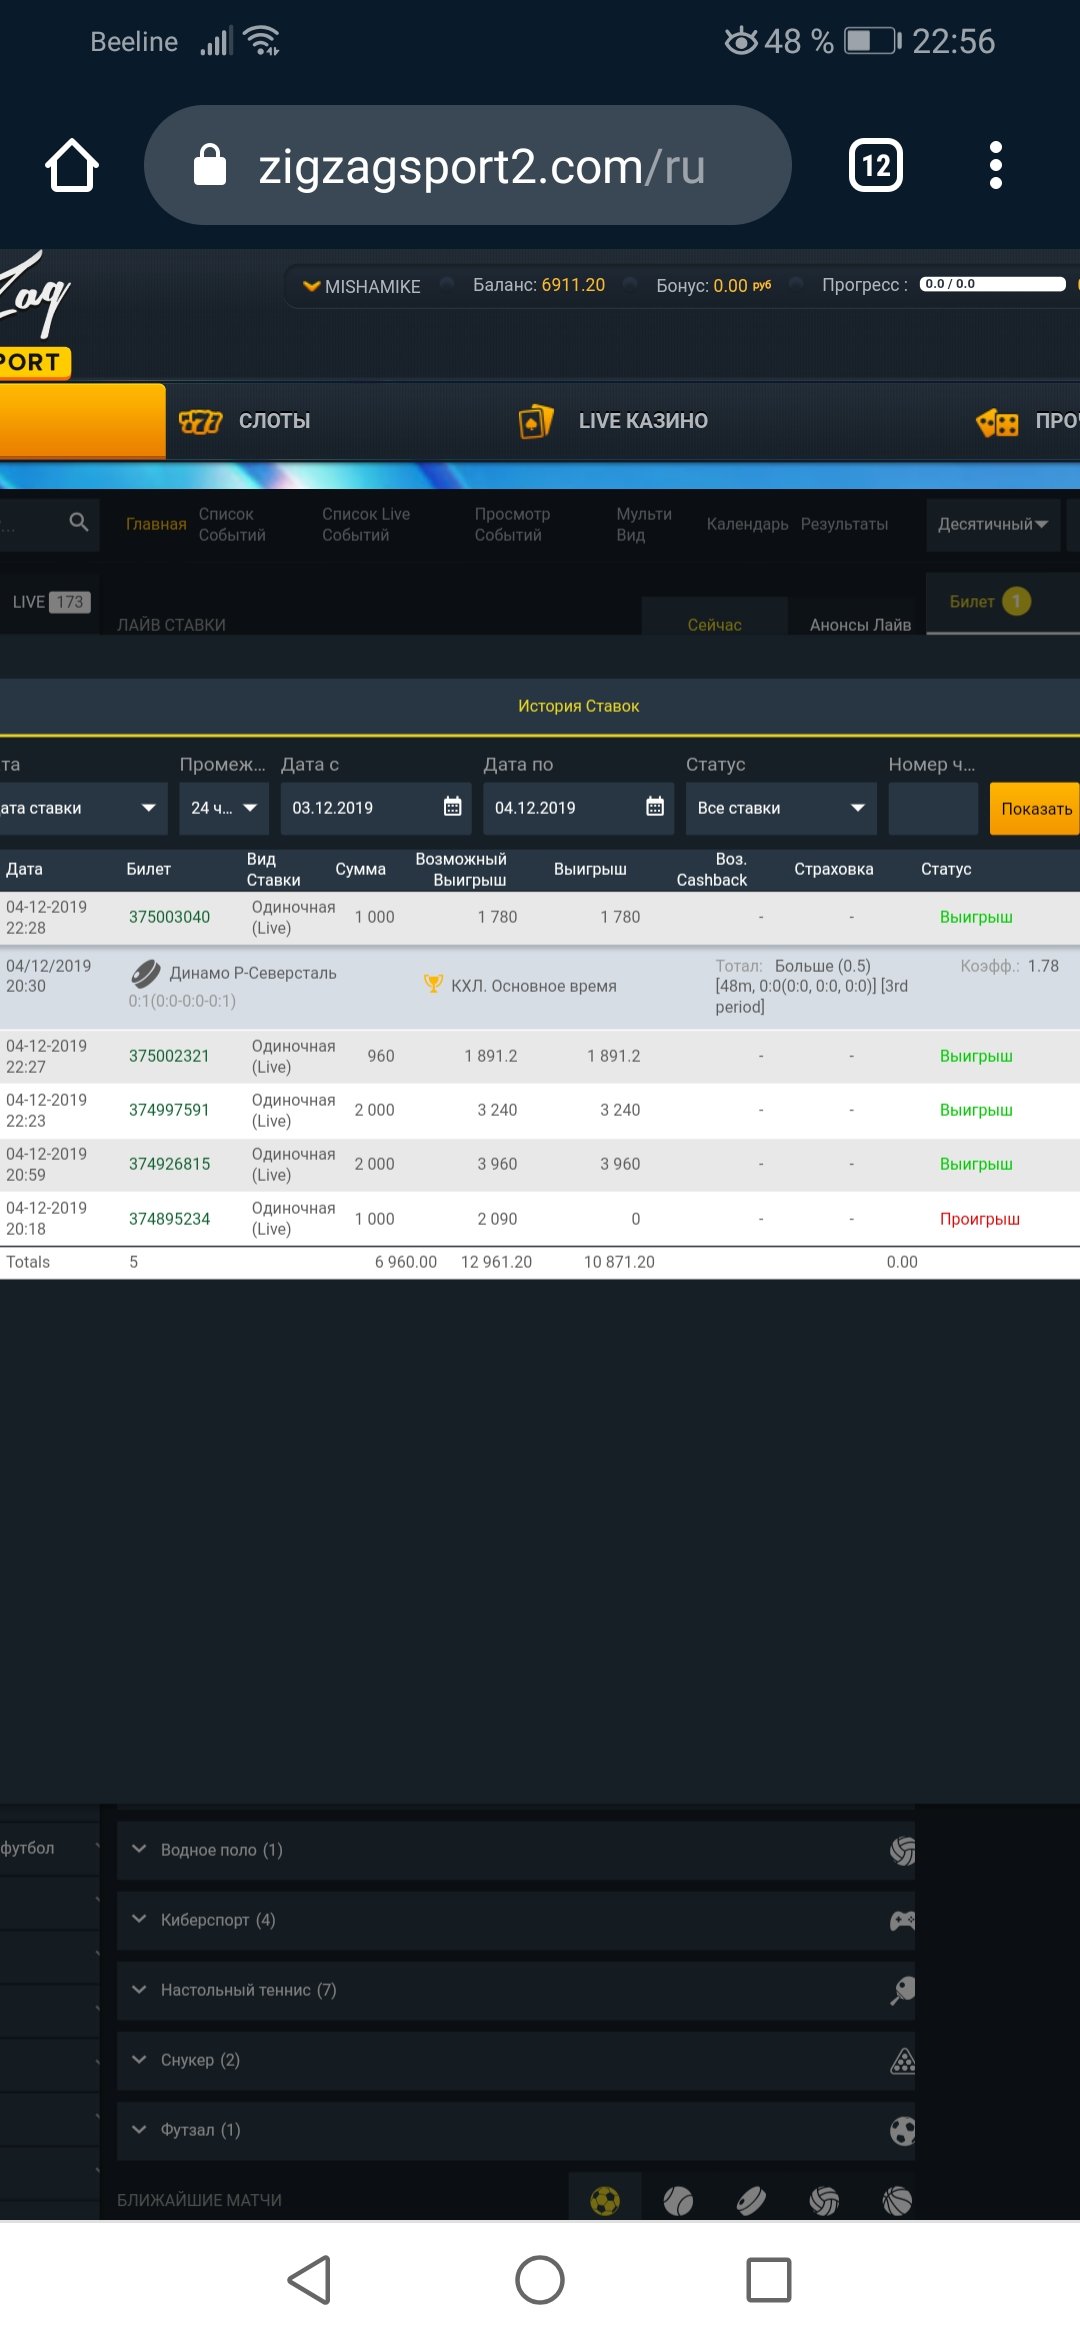Open the LIVE КАЗИНО section
Image resolution: width=1080 pixels, height=2340 pixels.
coord(613,421)
